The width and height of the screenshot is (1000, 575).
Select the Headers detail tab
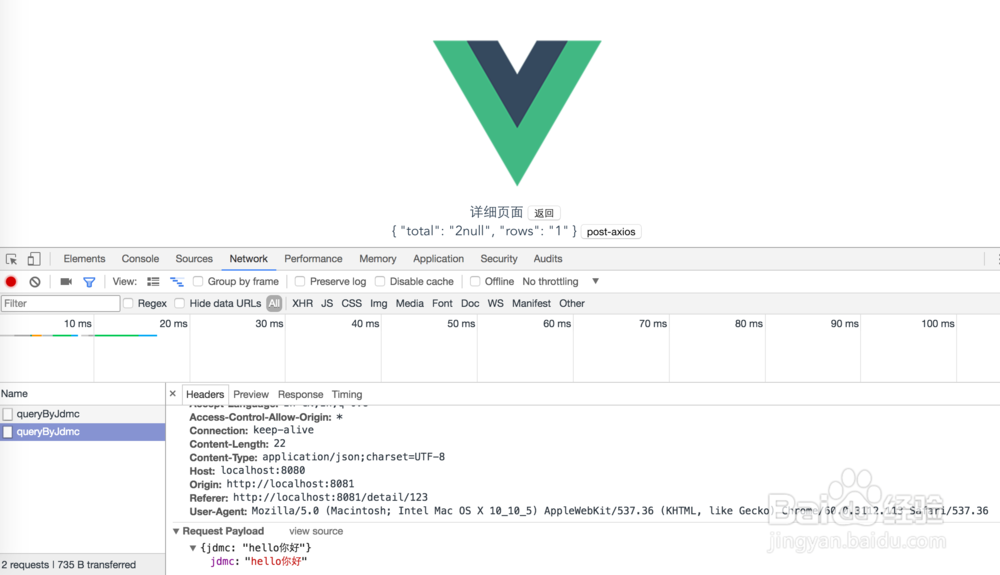(x=205, y=395)
